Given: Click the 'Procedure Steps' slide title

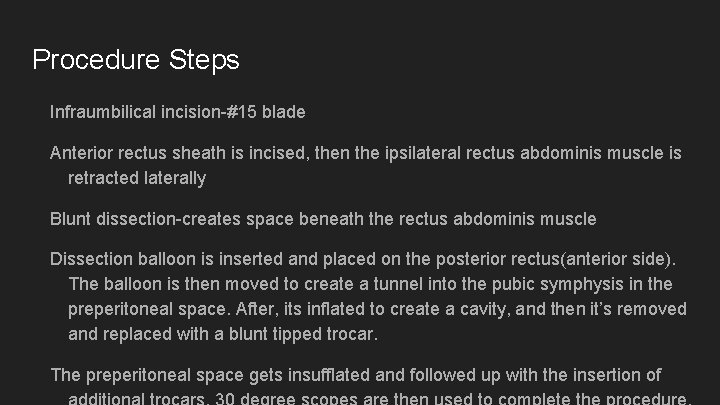Looking at the screenshot, I should tap(136, 60).
